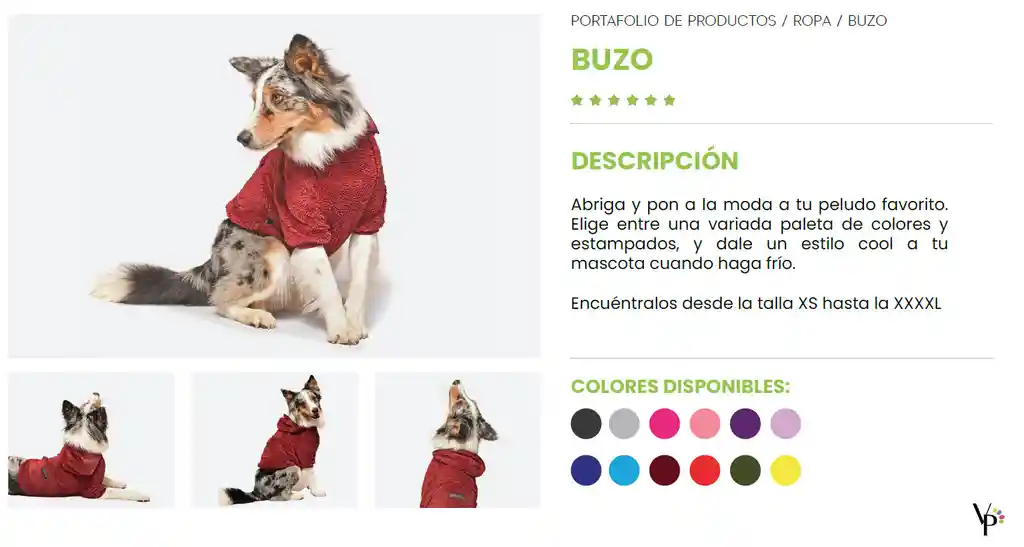Select the navy blue color swatch

coord(586,470)
